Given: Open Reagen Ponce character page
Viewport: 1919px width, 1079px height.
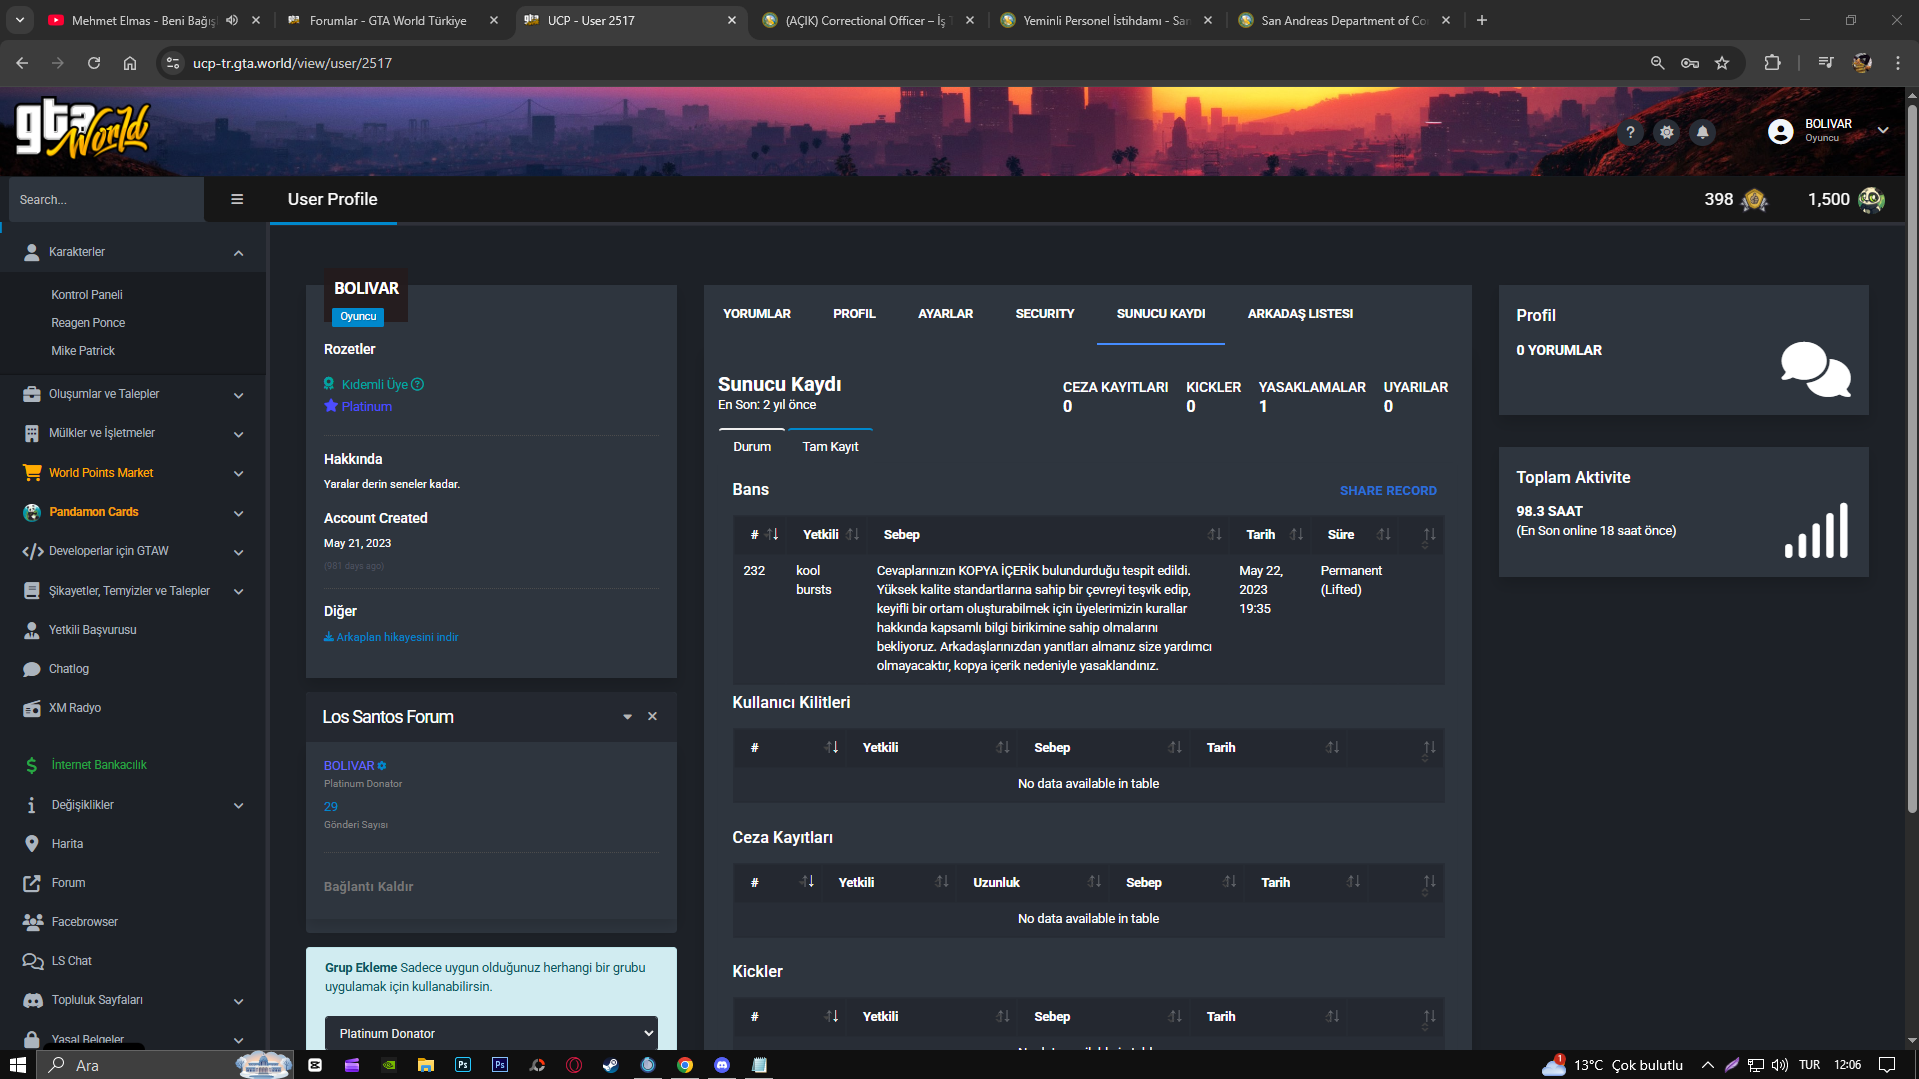Looking at the screenshot, I should point(88,323).
